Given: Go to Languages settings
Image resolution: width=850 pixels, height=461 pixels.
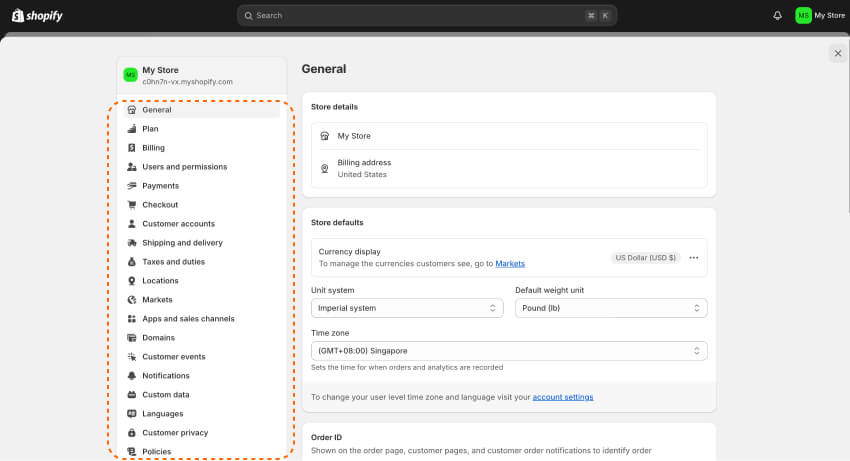Looking at the screenshot, I should coord(202,413).
